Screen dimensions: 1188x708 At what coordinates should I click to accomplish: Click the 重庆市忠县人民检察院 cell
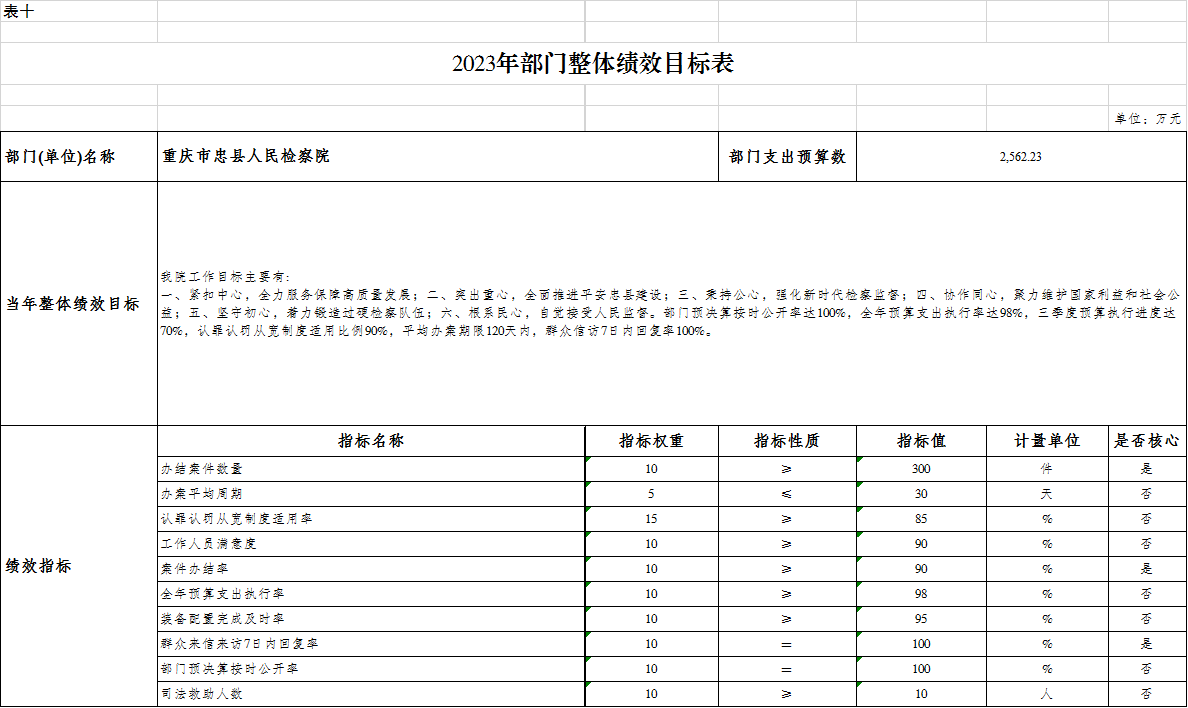point(246,157)
